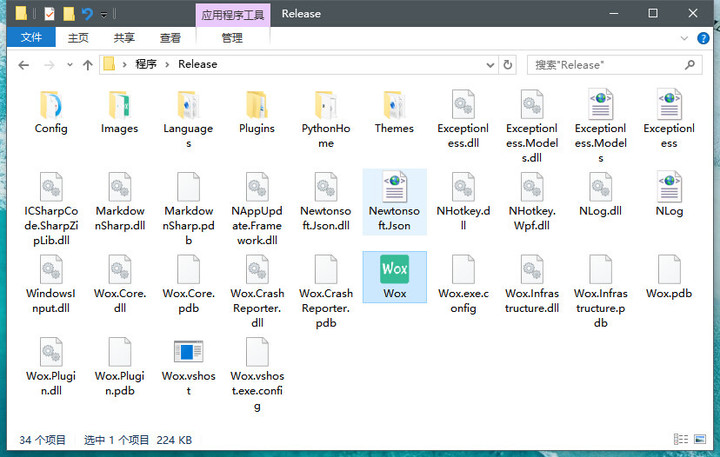The width and height of the screenshot is (720, 457).
Task: Go back to previous folder
Action: (23, 65)
